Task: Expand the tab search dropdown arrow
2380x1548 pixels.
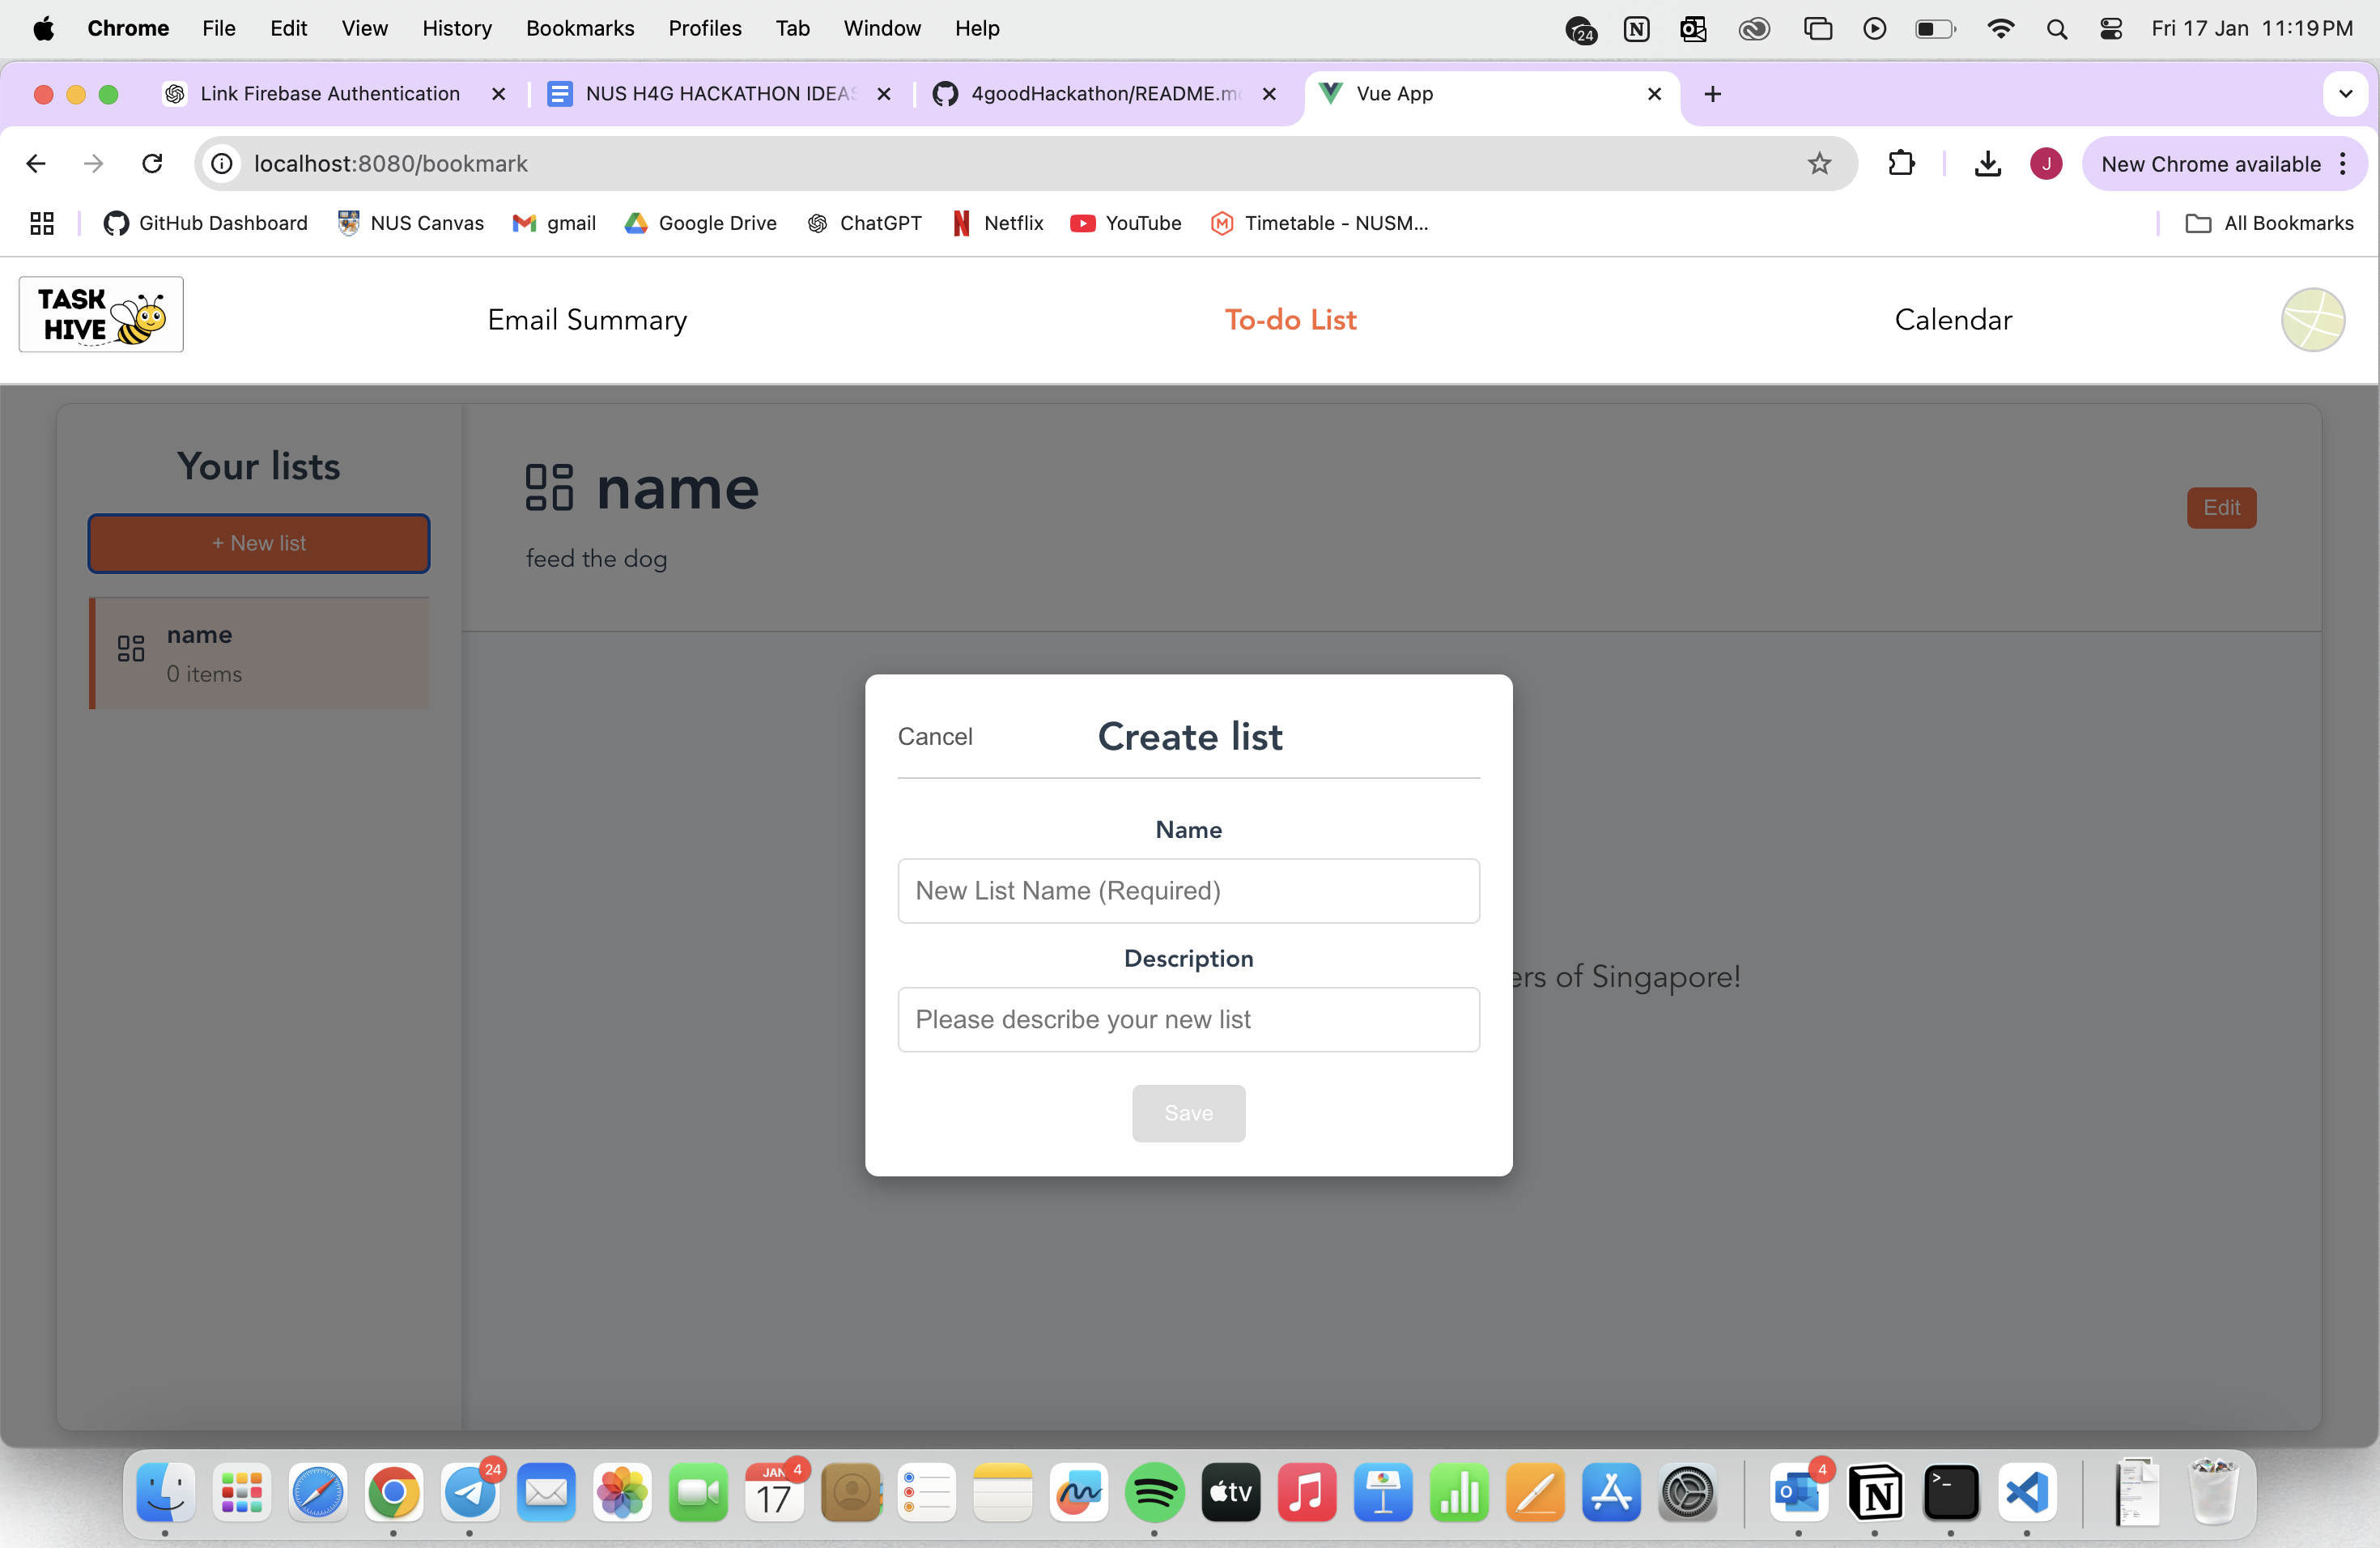Action: tap(2345, 94)
